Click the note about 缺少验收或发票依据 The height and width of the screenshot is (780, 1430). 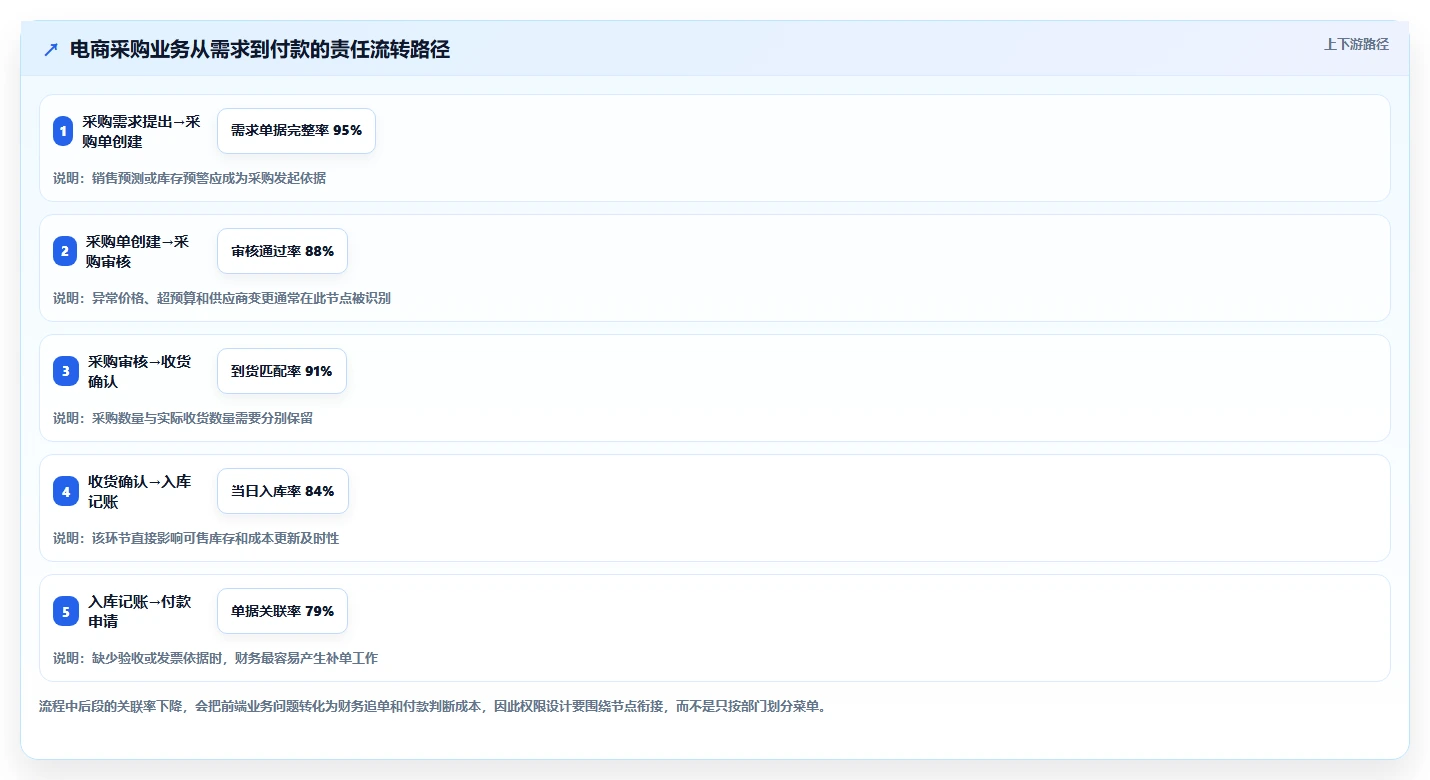click(x=216, y=658)
